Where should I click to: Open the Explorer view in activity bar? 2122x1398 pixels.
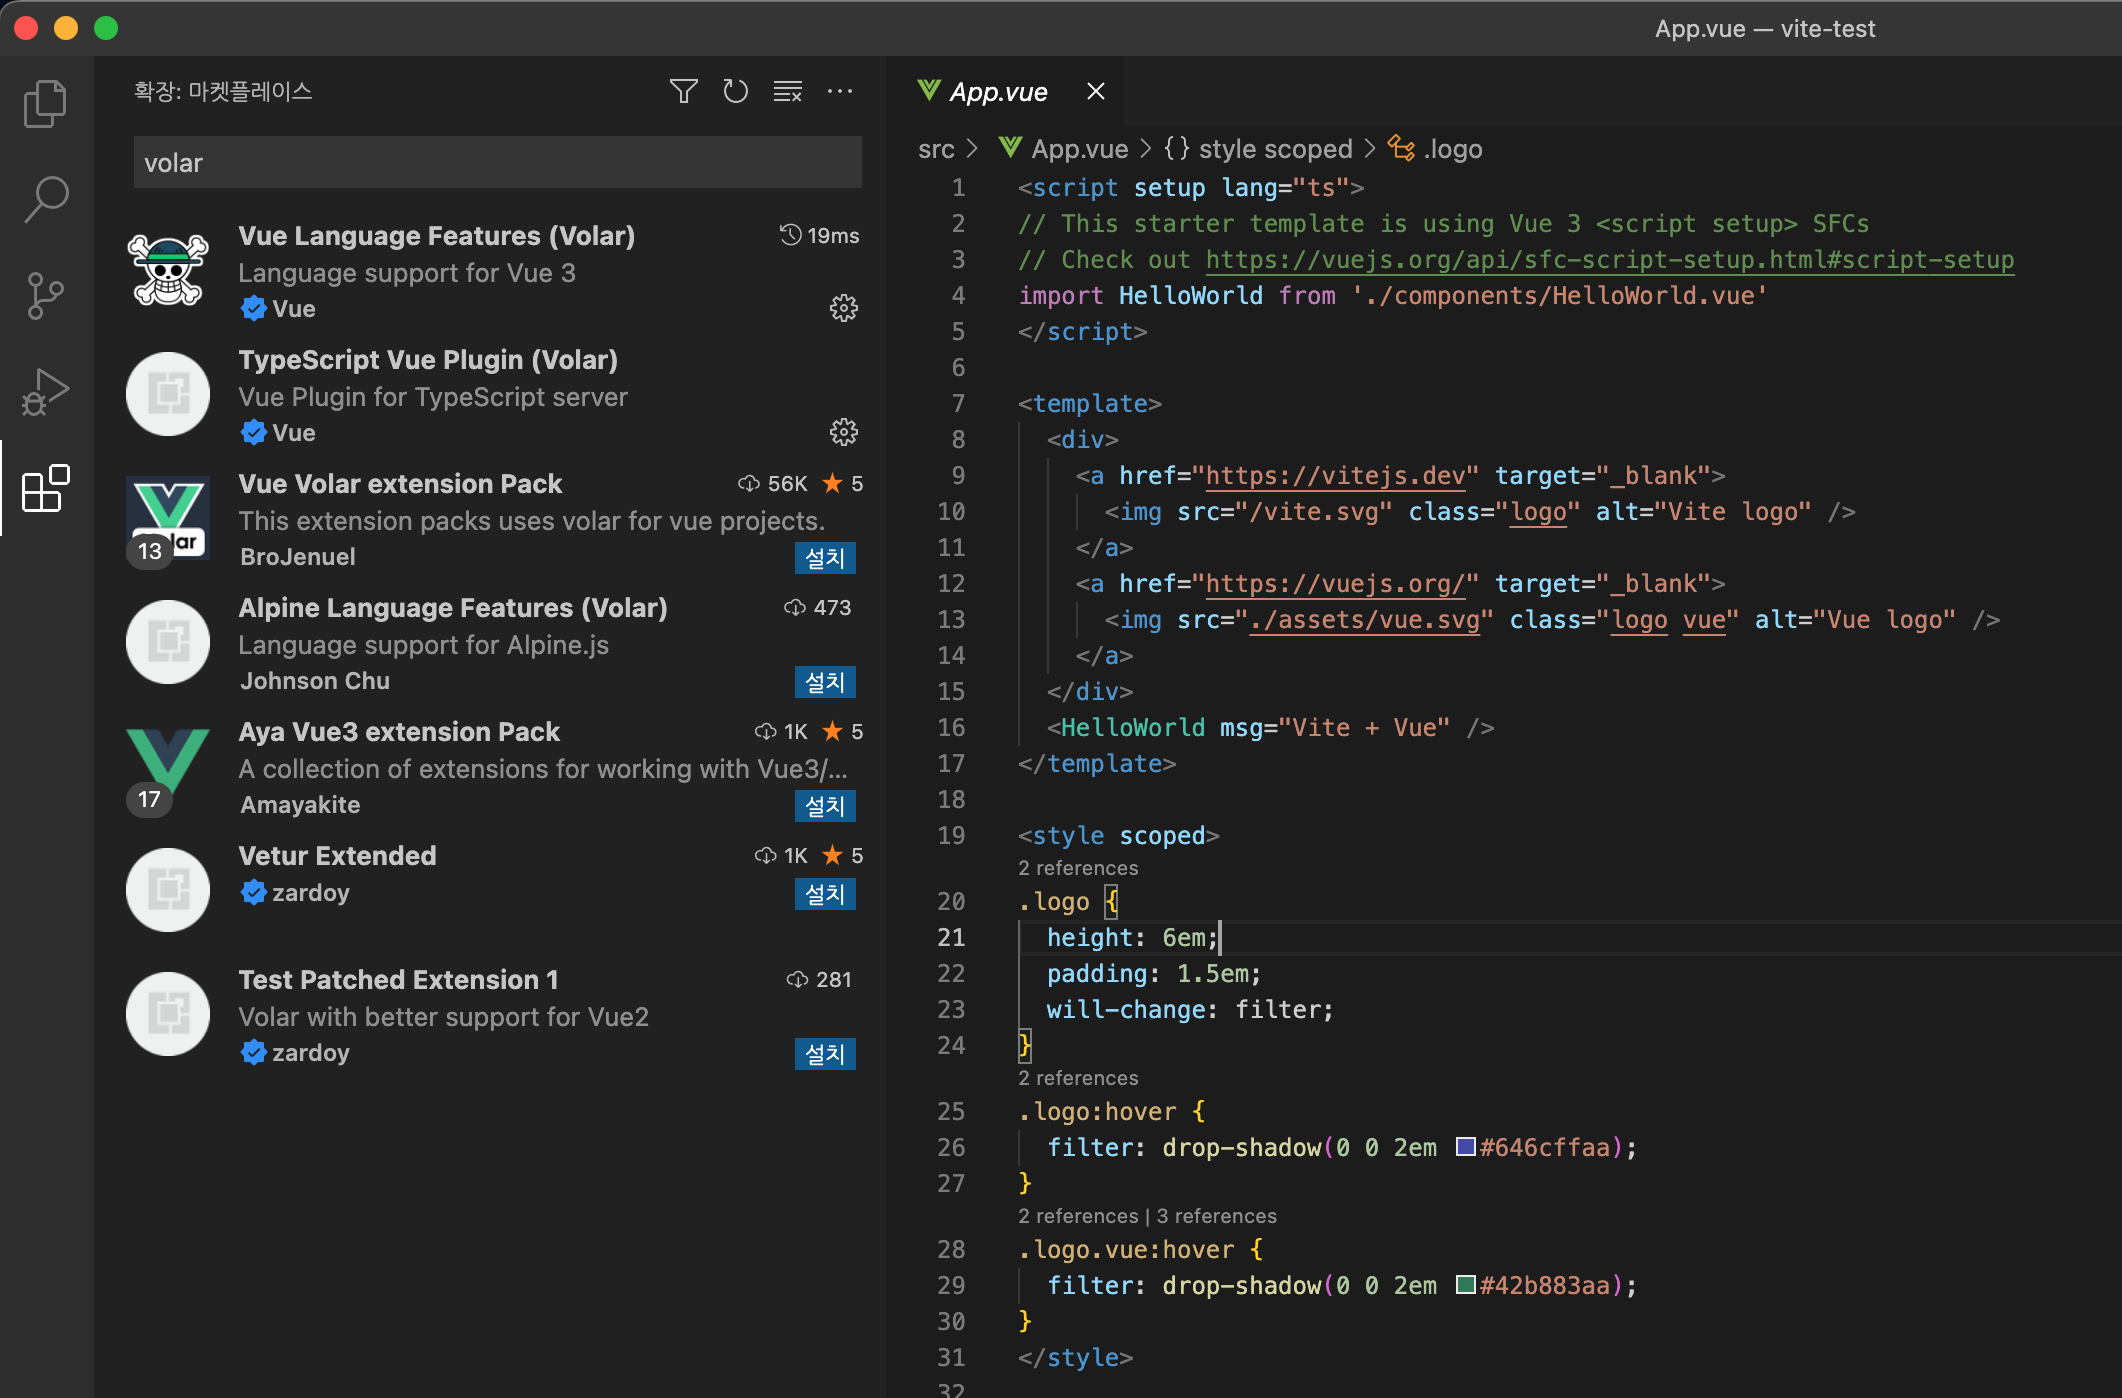coord(45,103)
